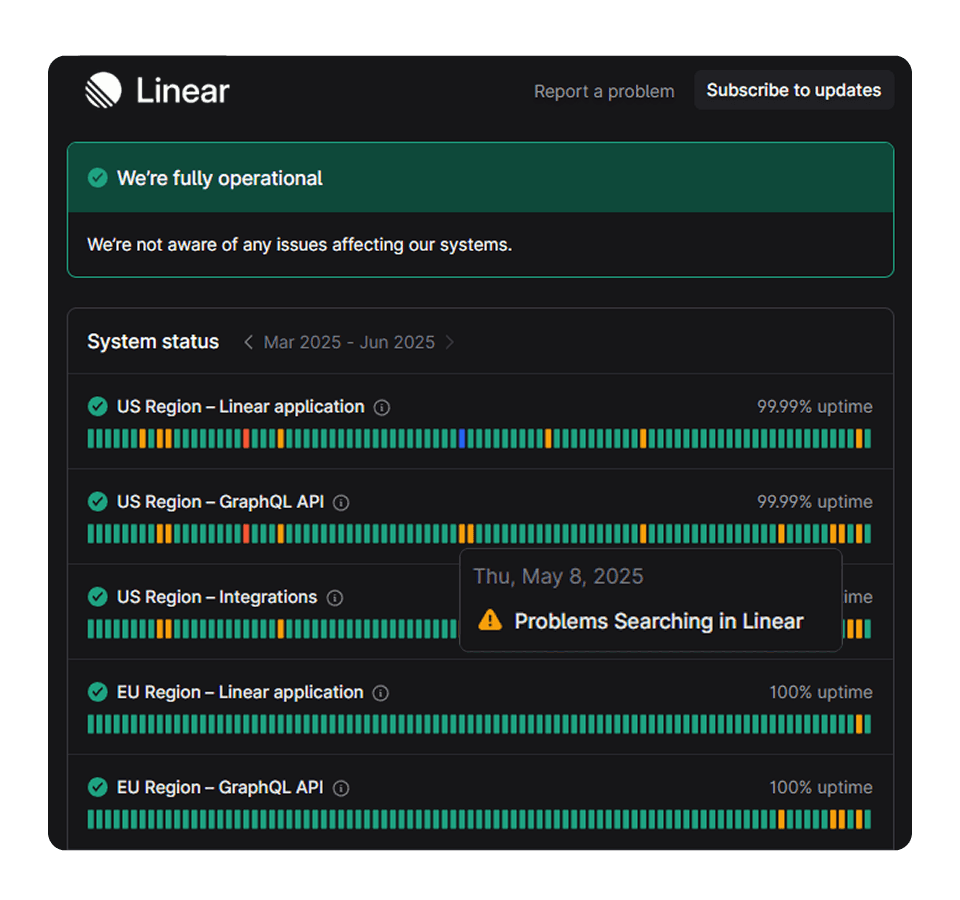Click the fully operational green check icon
This screenshot has width=960, height=900.
97,178
